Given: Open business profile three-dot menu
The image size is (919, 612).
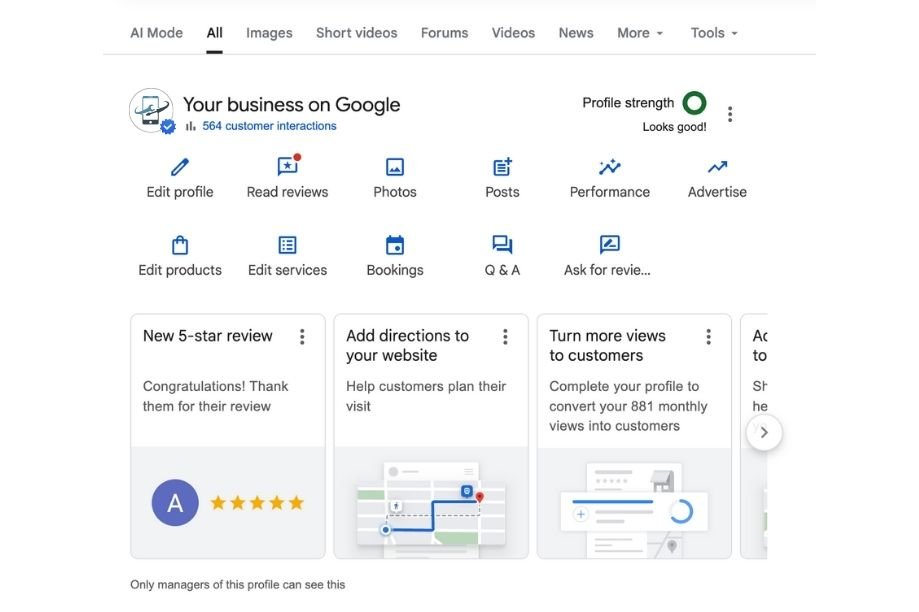Looking at the screenshot, I should point(730,114).
